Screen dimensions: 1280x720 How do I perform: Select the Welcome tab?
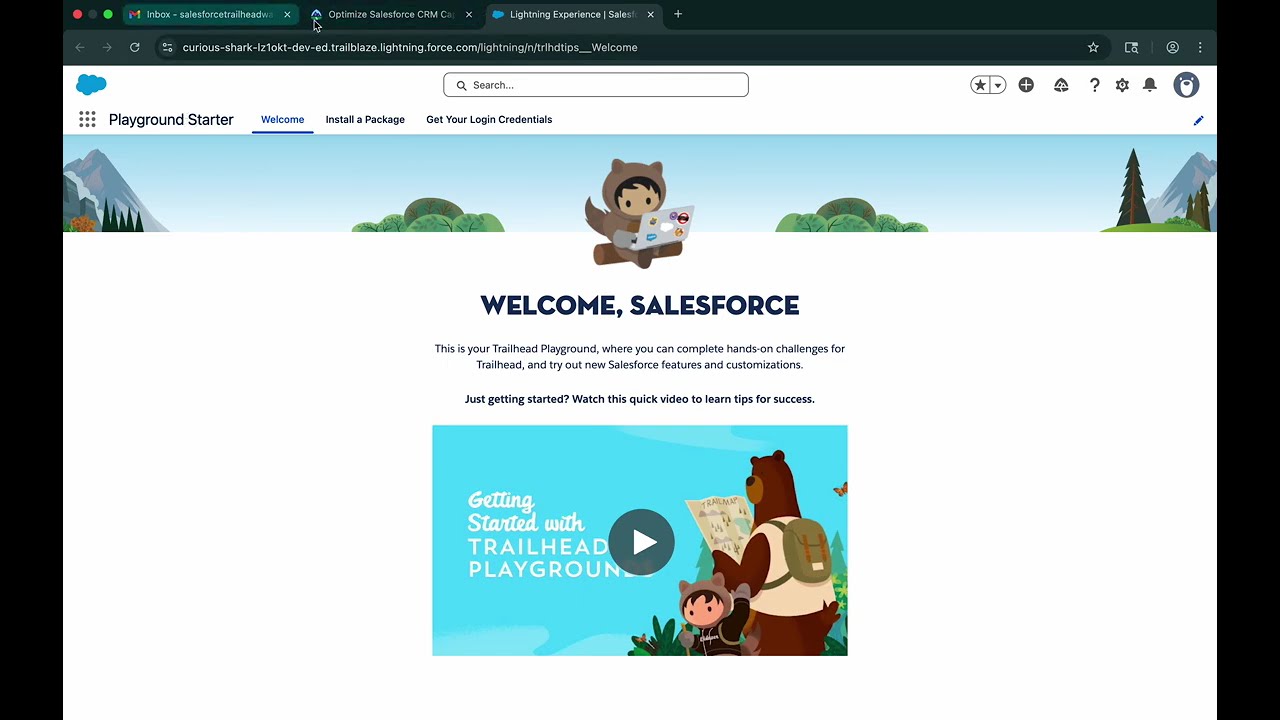coord(282,119)
